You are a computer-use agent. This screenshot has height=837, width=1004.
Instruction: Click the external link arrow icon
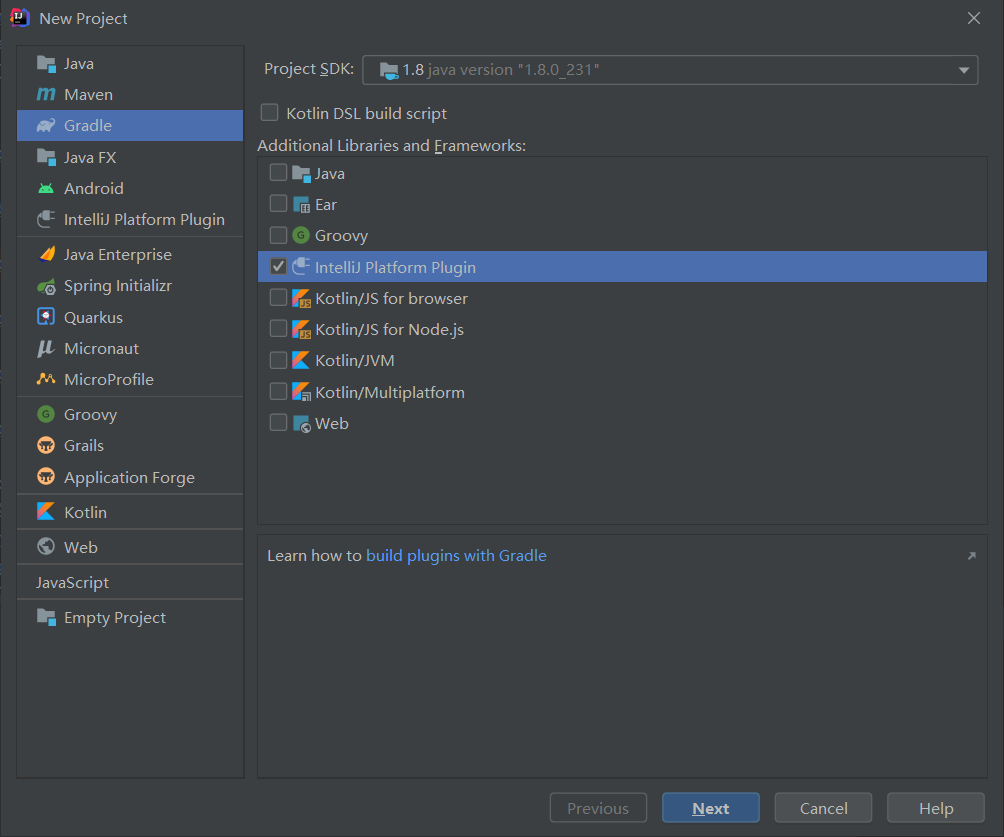(x=971, y=556)
